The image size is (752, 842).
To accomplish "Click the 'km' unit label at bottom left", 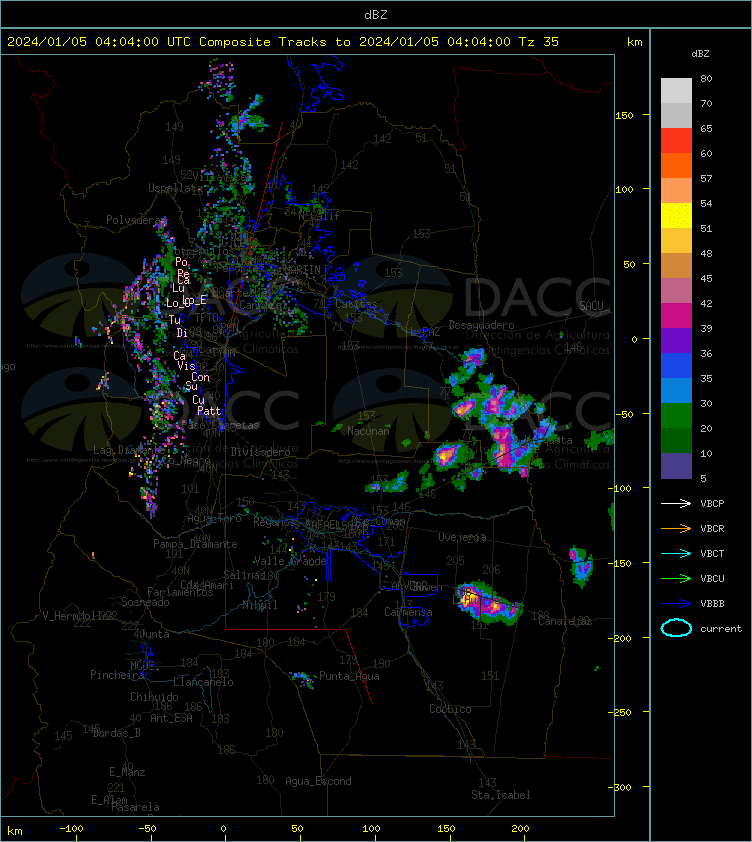I will 15,832.
